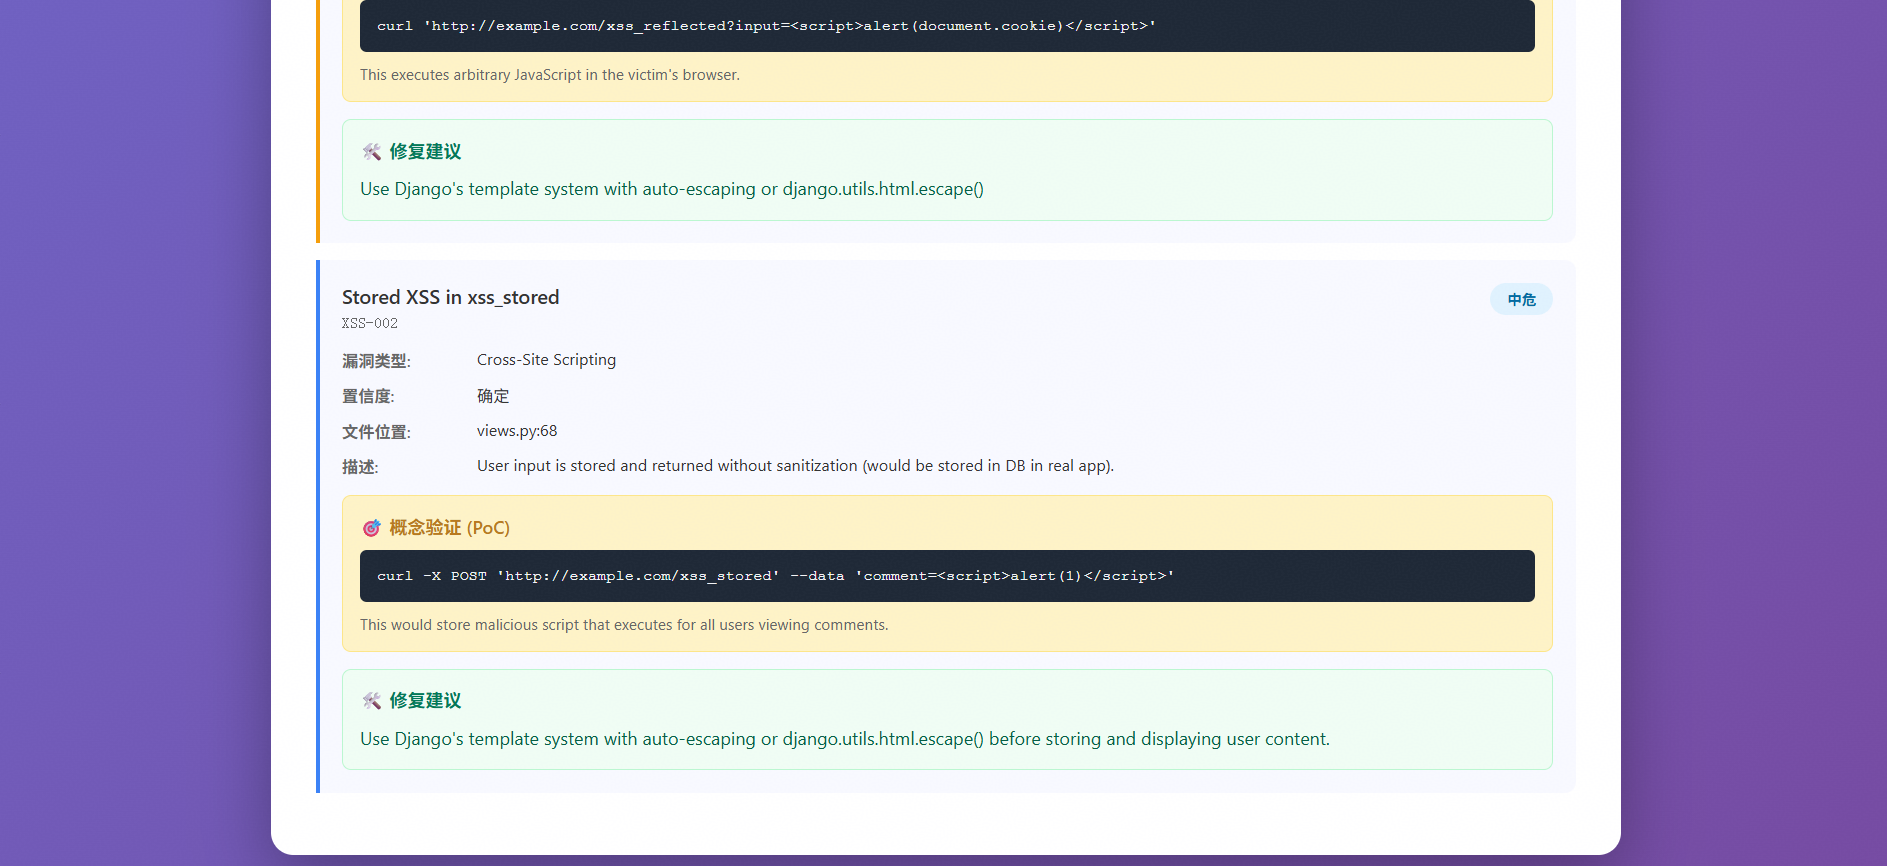Click the 修复建议 heading above the advice ending in escape()
The height and width of the screenshot is (866, 1887).
tap(425, 152)
